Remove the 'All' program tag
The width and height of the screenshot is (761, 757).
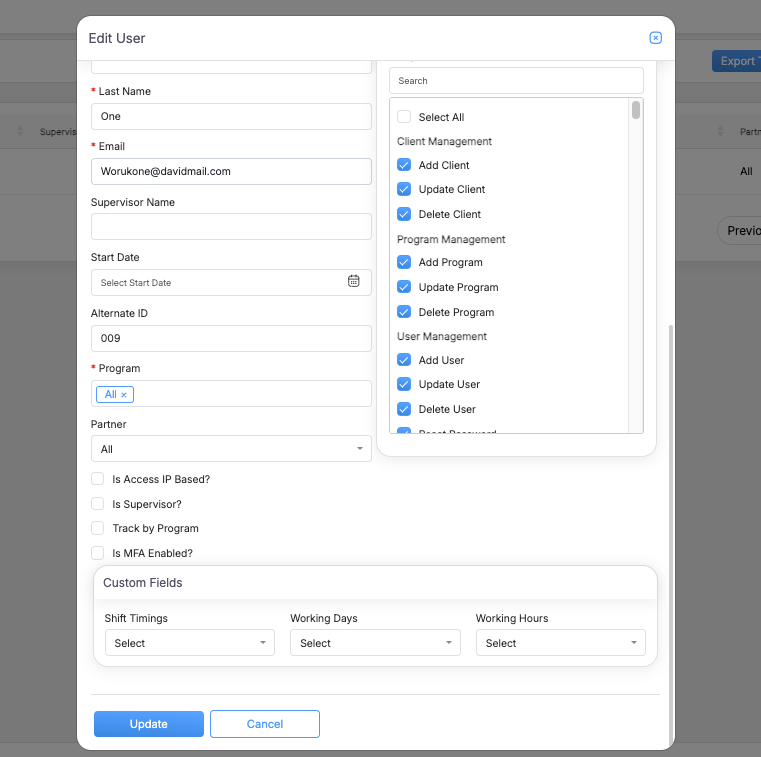coord(124,395)
